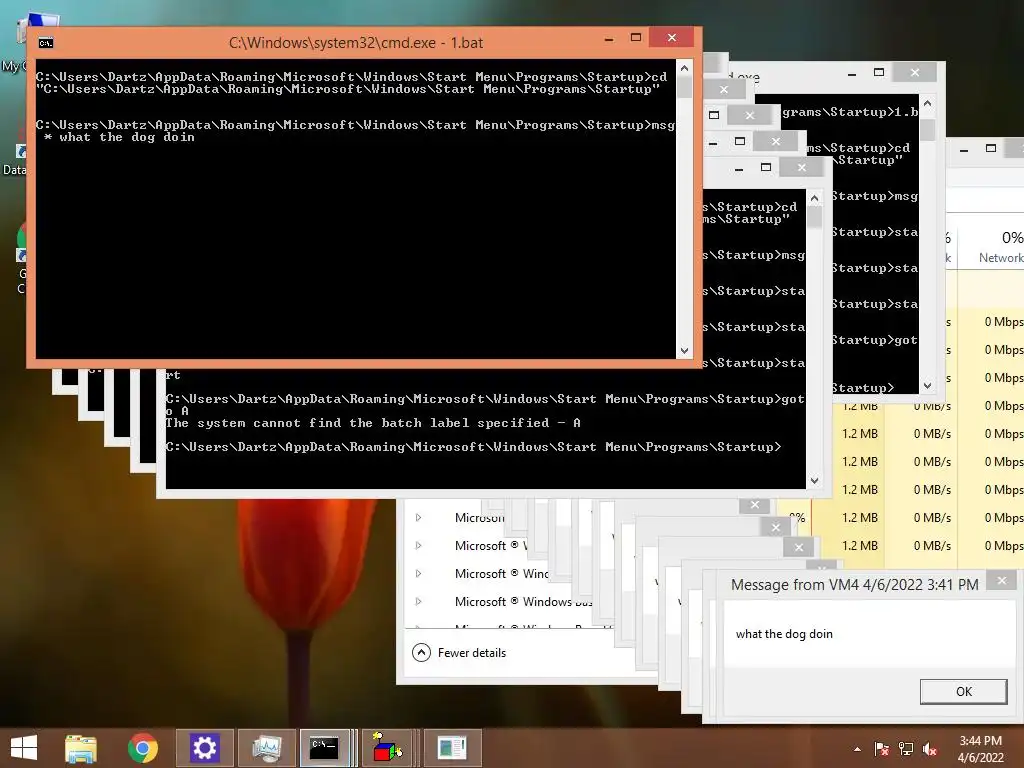Maximize the rightmost background cmd window

tap(878, 72)
